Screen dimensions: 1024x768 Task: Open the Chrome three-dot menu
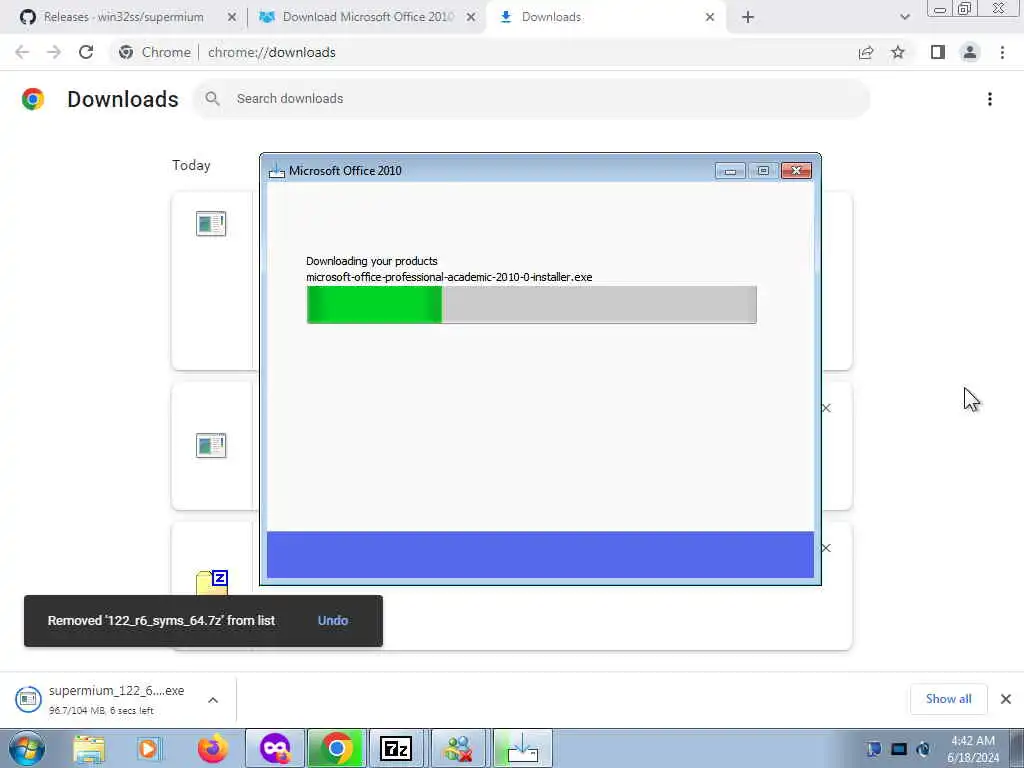pyautogui.click(x=1002, y=52)
